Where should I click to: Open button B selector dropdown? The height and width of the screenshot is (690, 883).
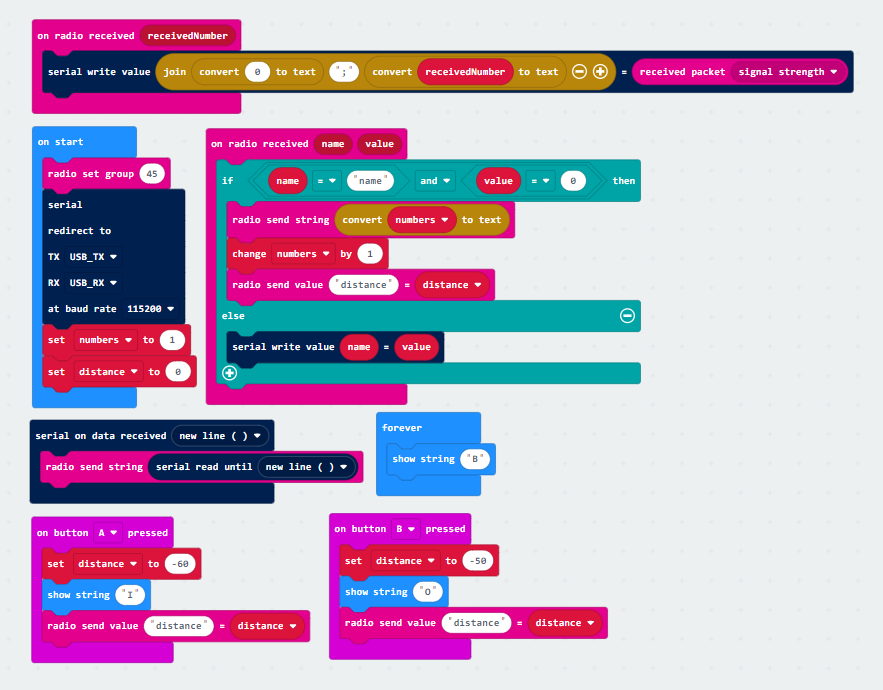coord(405,529)
